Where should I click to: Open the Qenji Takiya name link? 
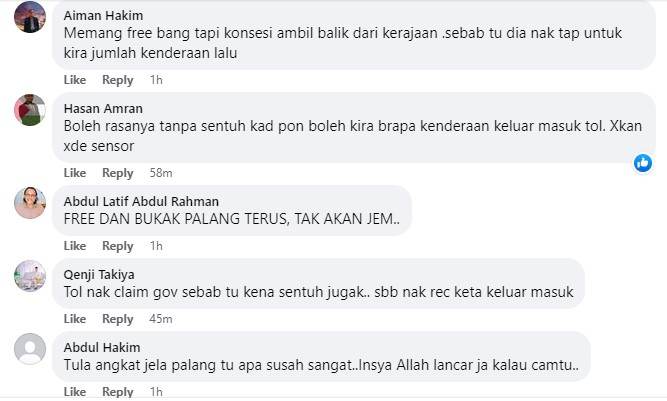99,275
